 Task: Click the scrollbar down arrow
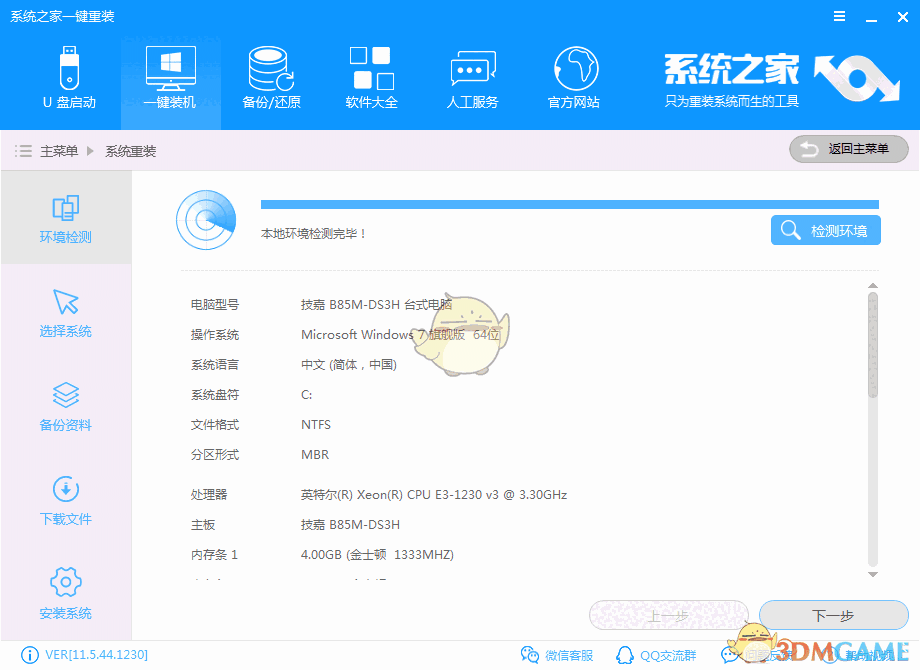pyautogui.click(x=872, y=573)
